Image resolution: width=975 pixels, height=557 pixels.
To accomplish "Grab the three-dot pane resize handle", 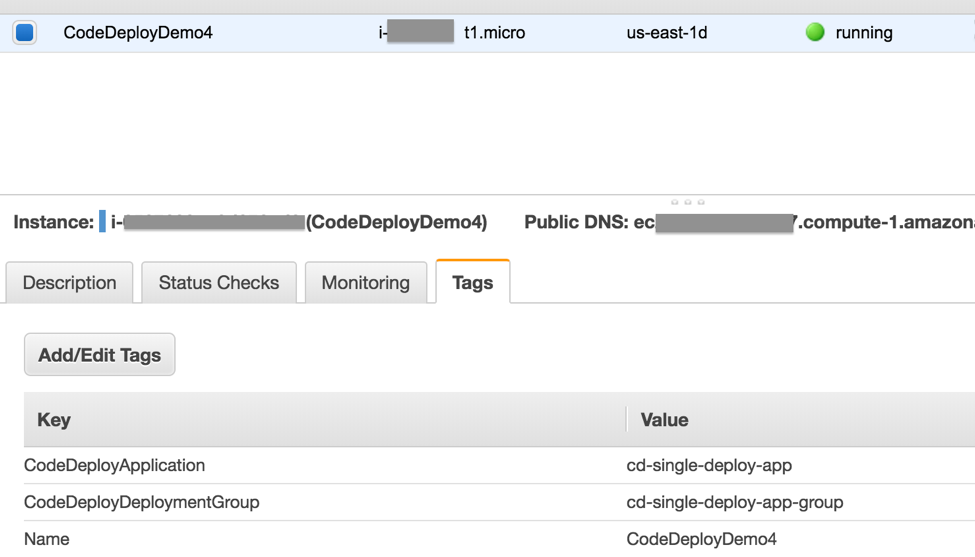I will point(688,202).
